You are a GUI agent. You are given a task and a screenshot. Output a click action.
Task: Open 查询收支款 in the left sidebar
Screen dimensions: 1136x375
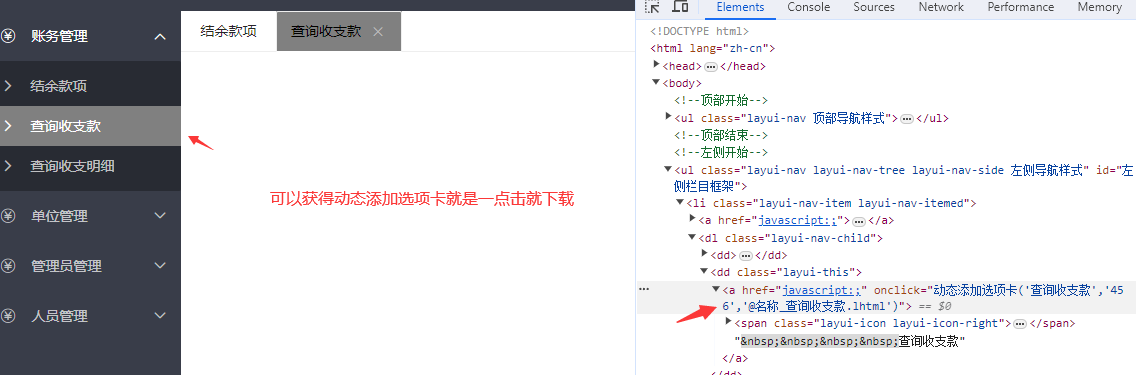pyautogui.click(x=90, y=126)
